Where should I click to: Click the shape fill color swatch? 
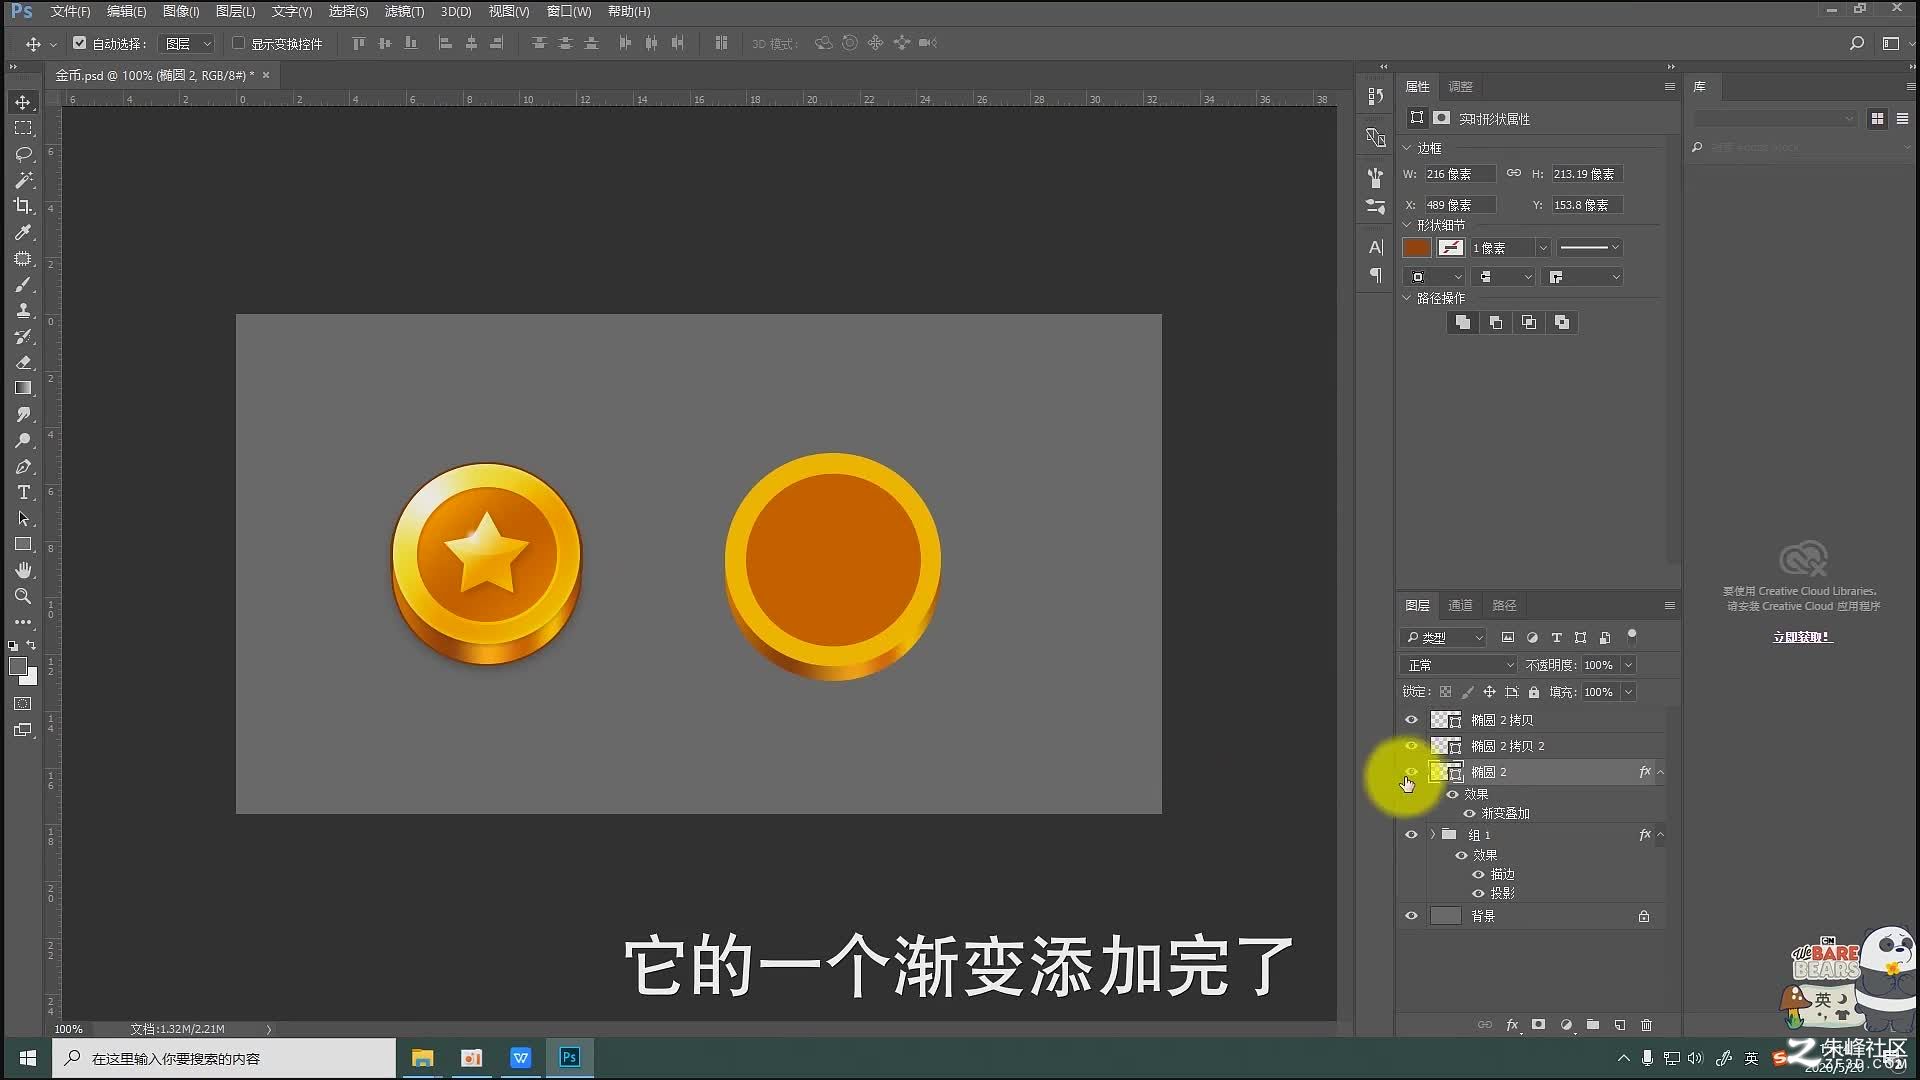coord(1417,248)
